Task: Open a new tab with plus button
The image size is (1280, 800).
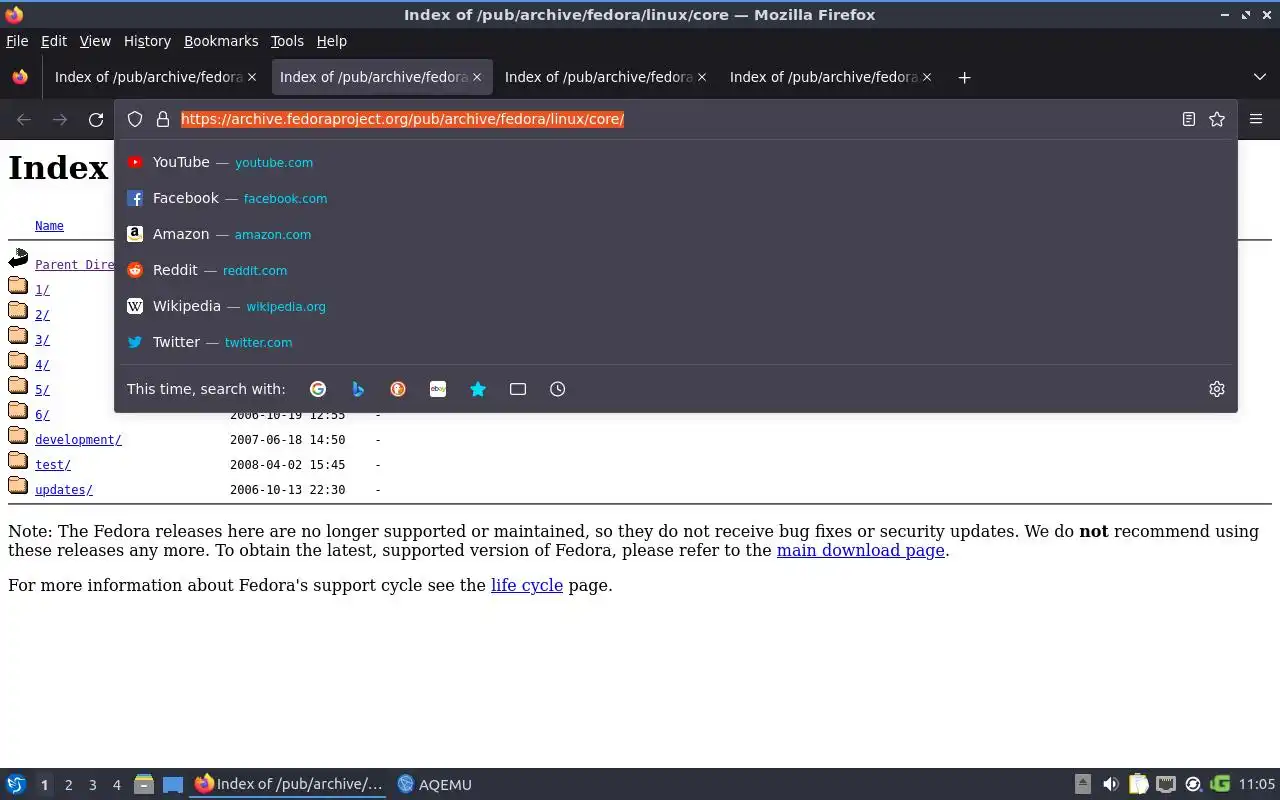Action: click(x=964, y=77)
